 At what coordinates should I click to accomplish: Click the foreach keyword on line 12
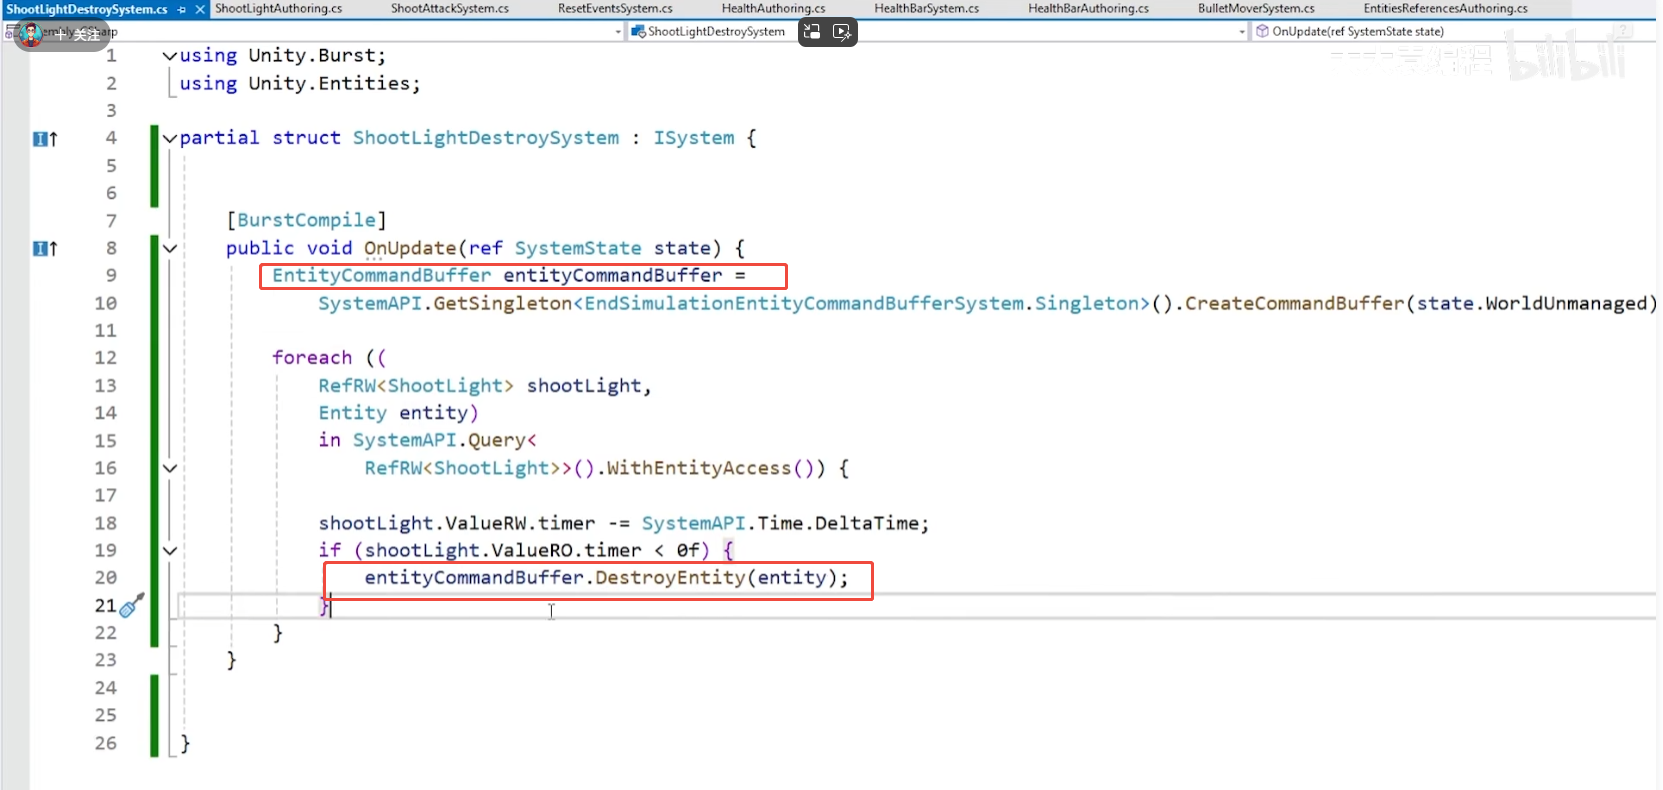[x=312, y=358]
